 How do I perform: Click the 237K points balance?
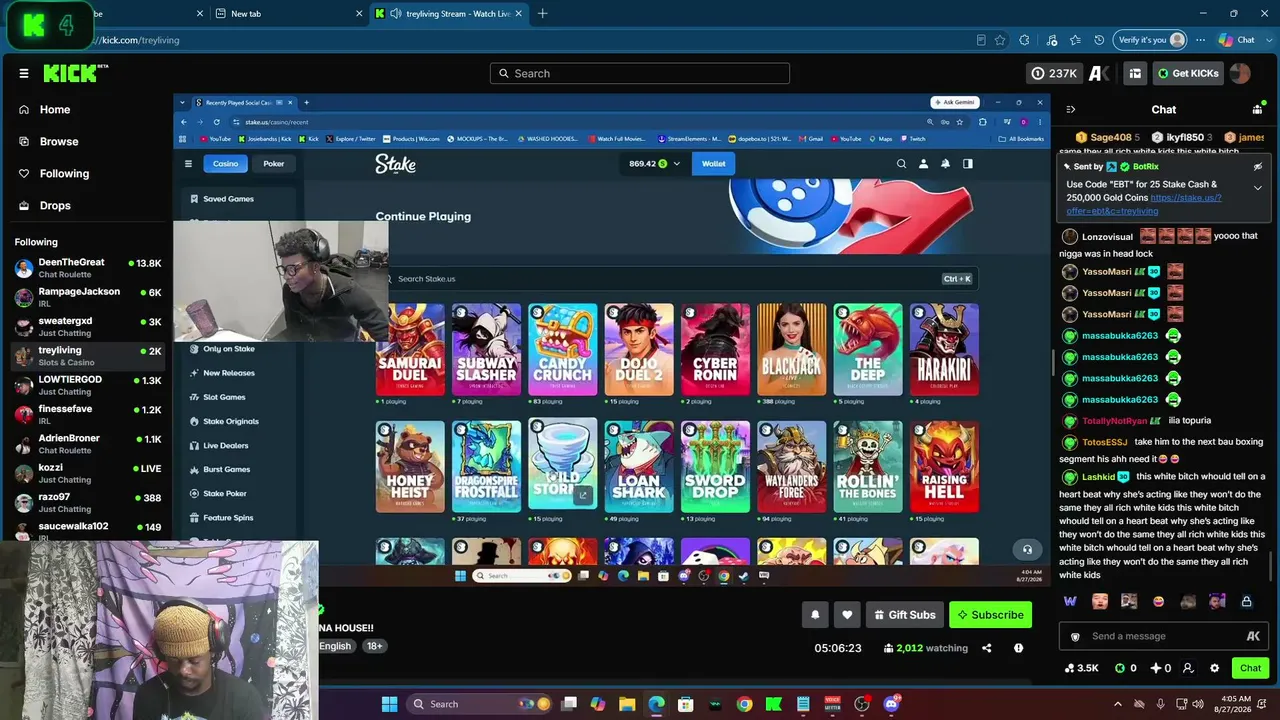pos(1054,73)
